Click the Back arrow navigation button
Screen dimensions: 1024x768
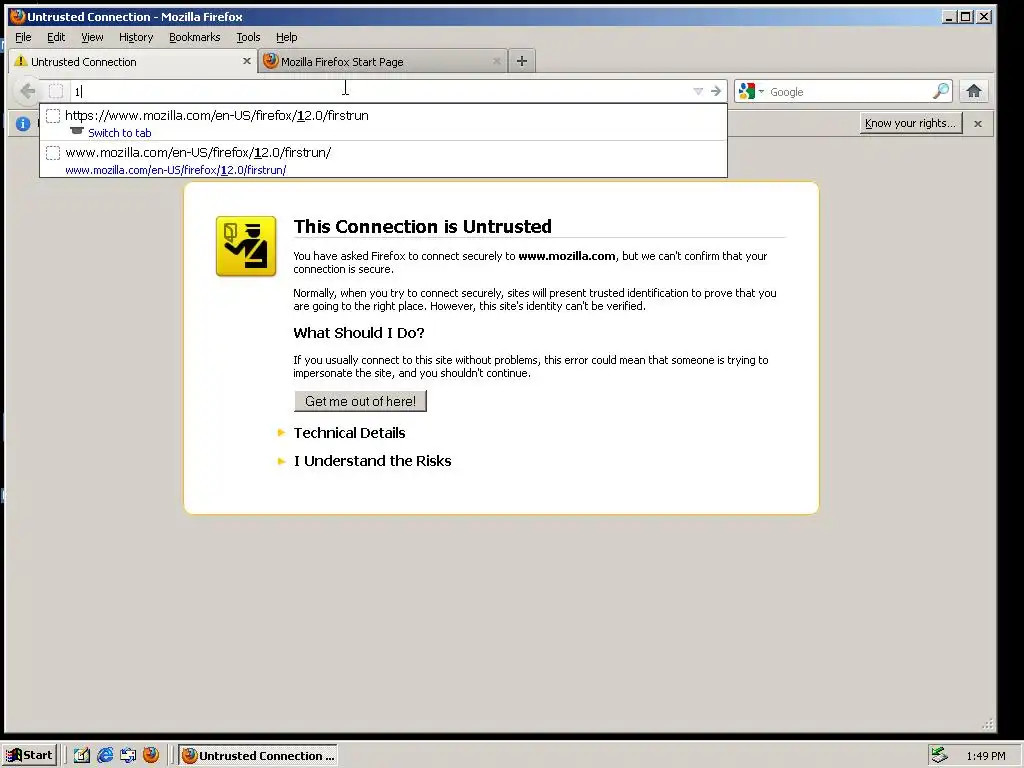[27, 91]
